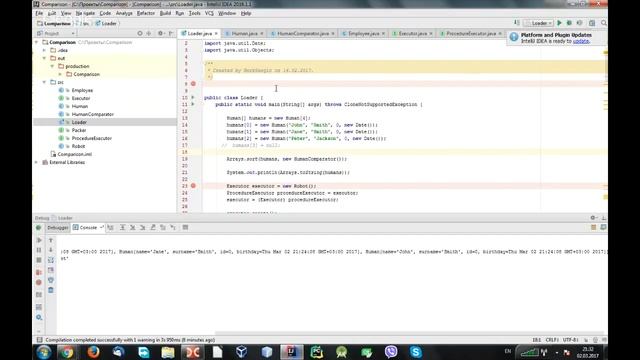640x360 pixels.
Task: Toggle breakpoint on line 8
Action: click(x=193, y=84)
